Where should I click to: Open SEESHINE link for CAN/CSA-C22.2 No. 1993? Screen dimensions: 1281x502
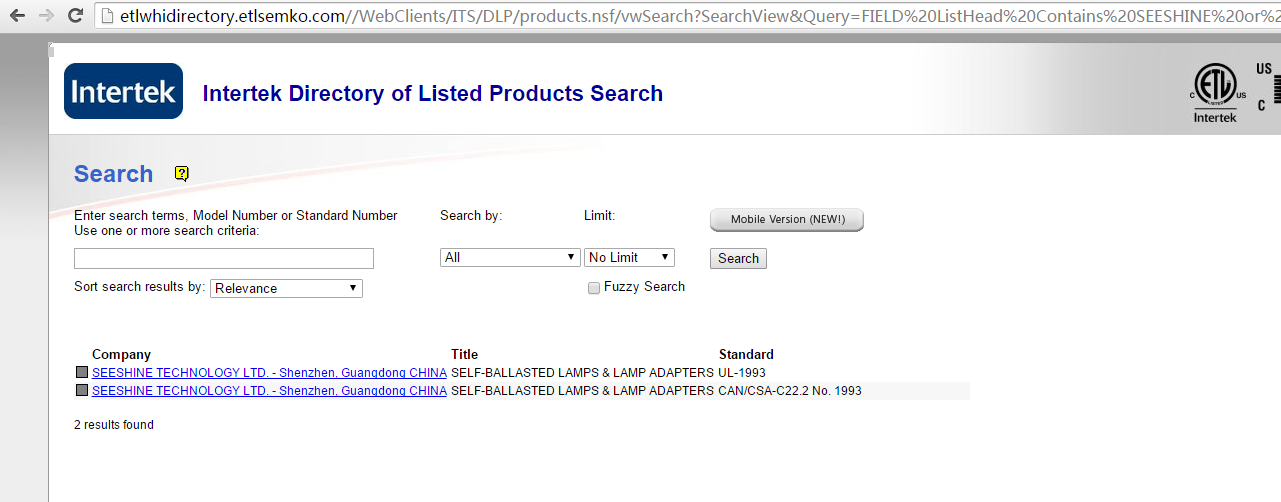pos(269,391)
